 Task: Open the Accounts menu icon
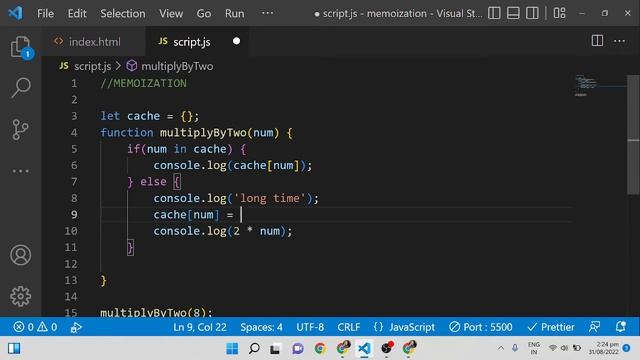(x=20, y=255)
